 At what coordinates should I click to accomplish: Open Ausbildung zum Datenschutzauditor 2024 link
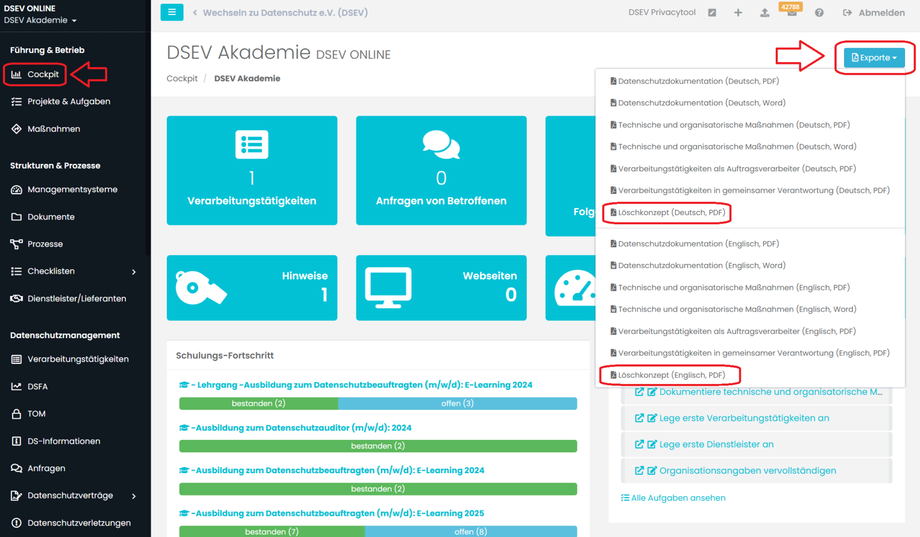tap(295, 428)
